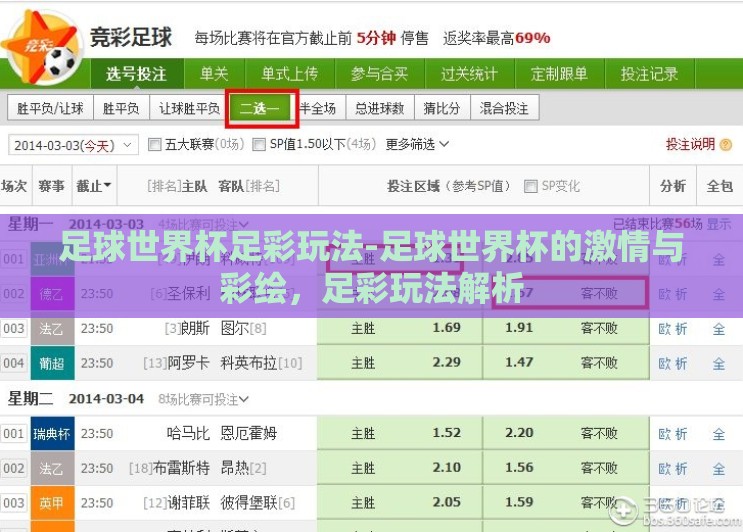The height and width of the screenshot is (532, 743).
Task: Select the 胜平负 play type
Action: [121, 108]
